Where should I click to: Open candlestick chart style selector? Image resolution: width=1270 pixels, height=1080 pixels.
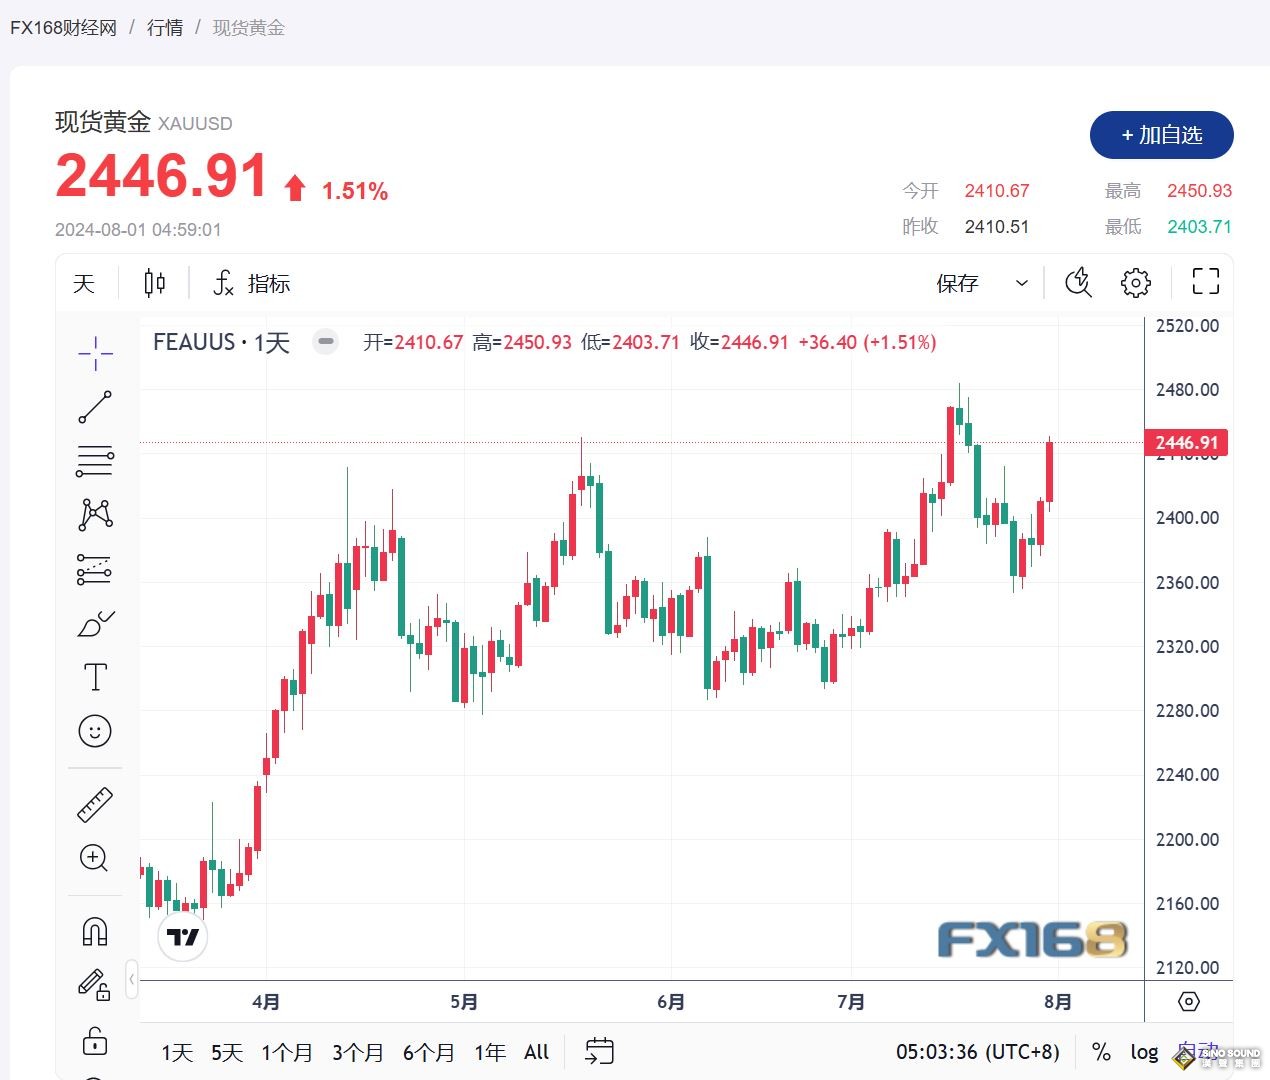pyautogui.click(x=154, y=283)
